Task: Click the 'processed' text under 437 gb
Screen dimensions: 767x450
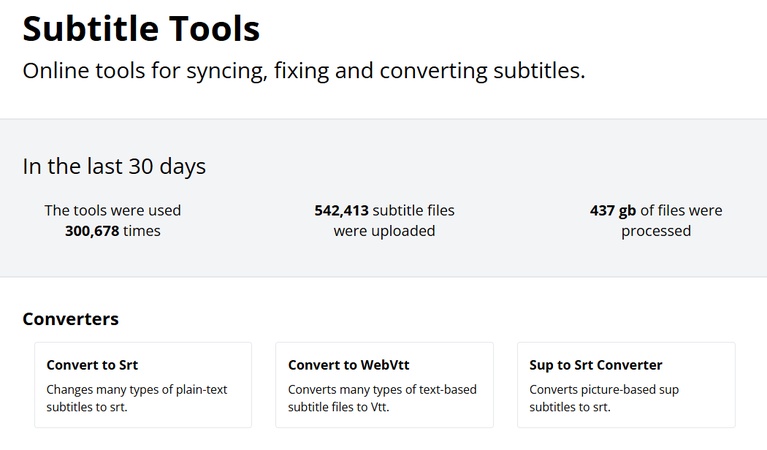Action: click(656, 231)
